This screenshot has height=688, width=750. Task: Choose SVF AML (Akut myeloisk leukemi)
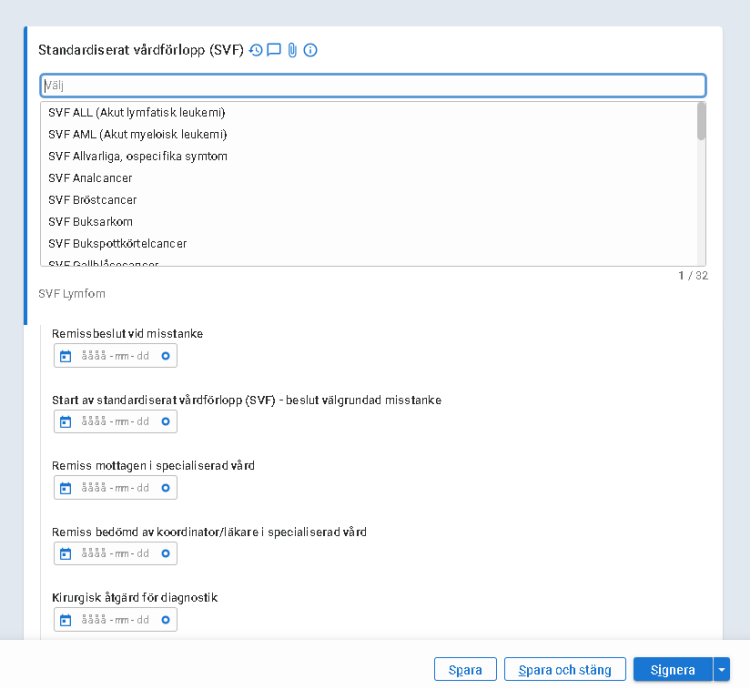[138, 134]
